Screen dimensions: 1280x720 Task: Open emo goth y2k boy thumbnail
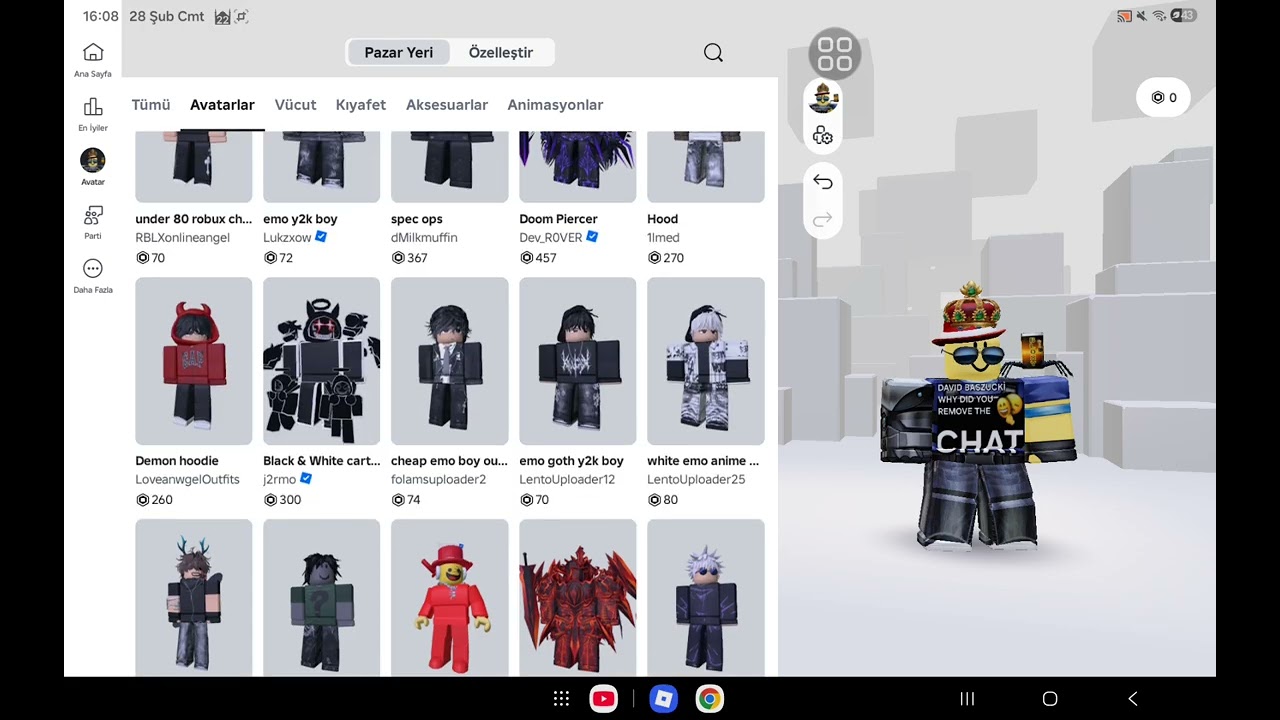(x=578, y=361)
